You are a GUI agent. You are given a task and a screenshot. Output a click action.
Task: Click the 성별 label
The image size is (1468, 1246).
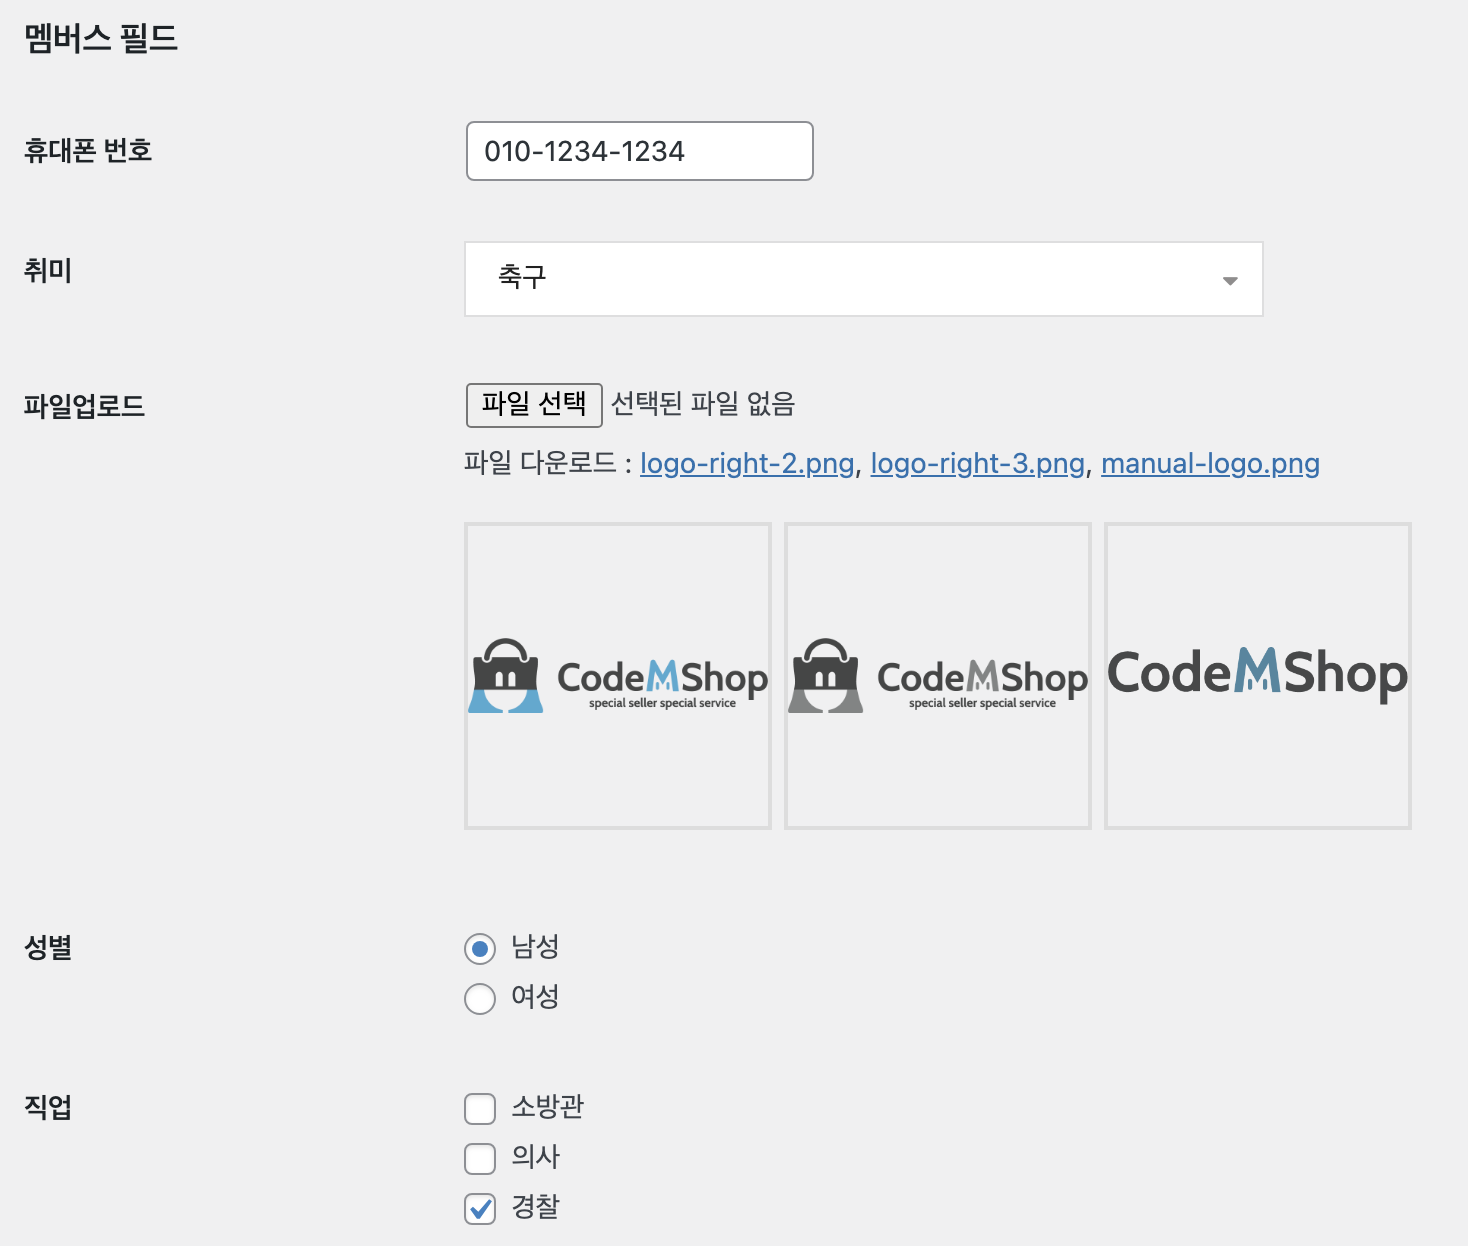[x=48, y=947]
